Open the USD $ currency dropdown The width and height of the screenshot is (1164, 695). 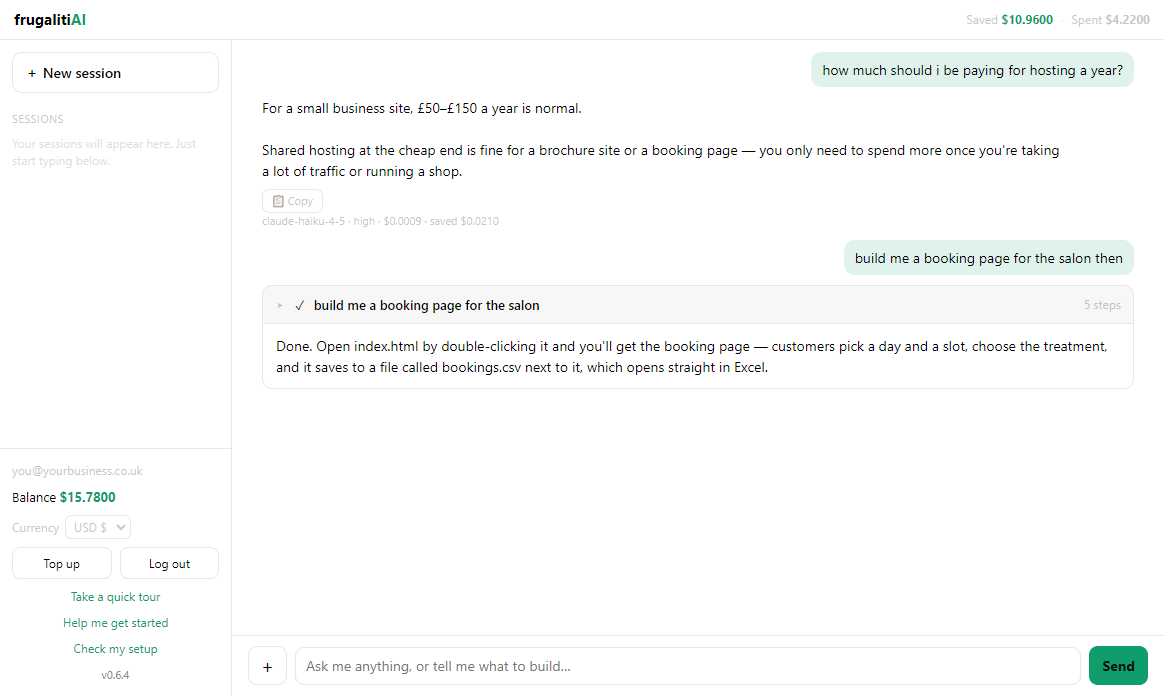tap(98, 527)
